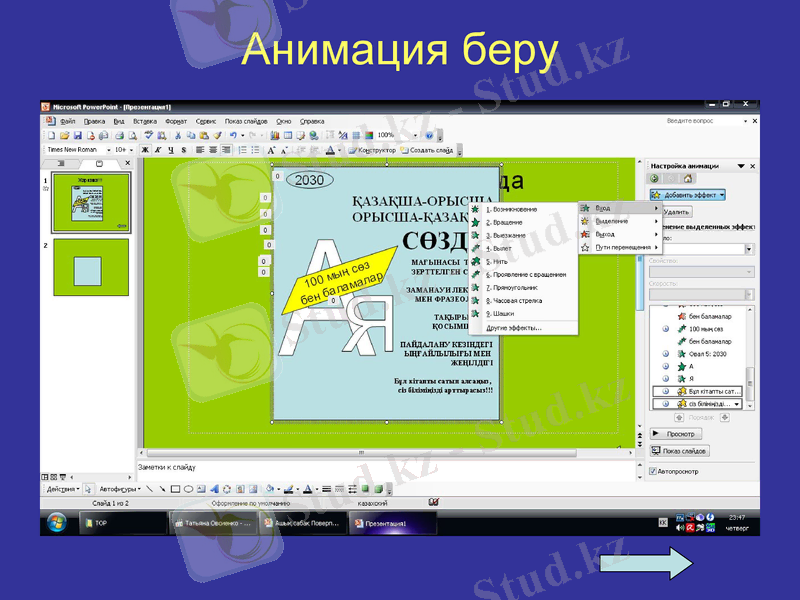Open the font color picker arrow

click(338, 150)
